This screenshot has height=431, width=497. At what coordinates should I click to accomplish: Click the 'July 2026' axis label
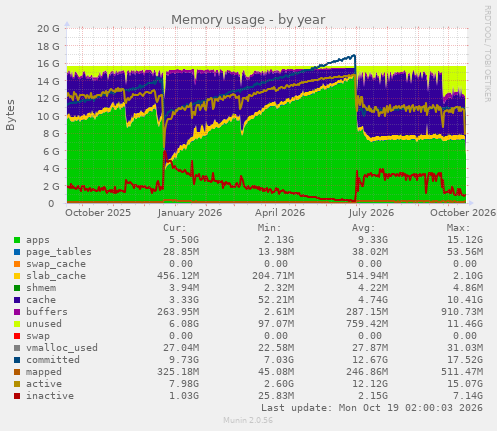pos(371,213)
